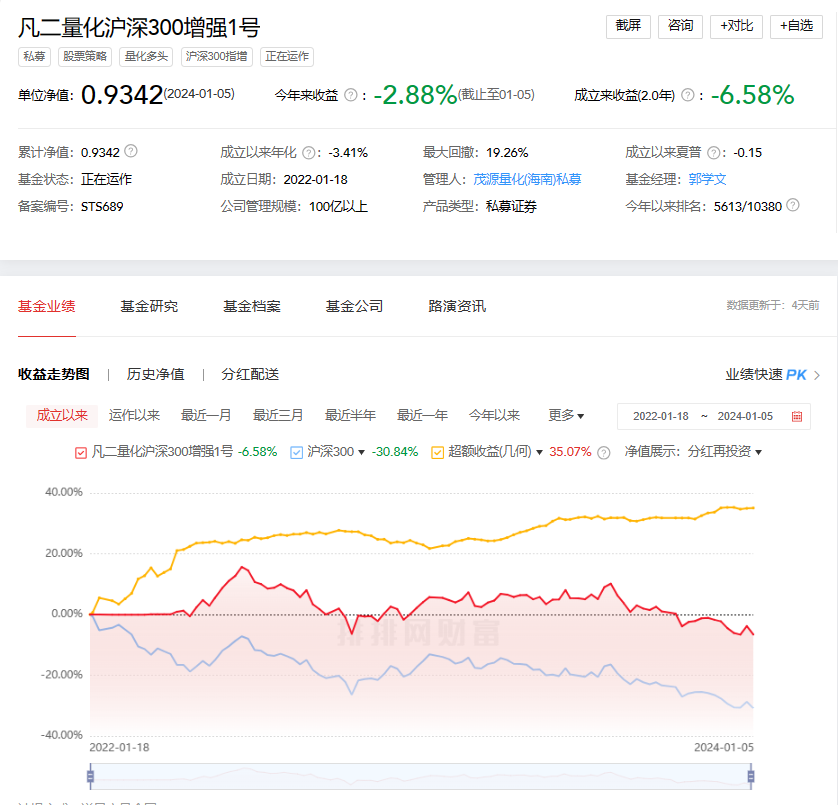Select the 运作以来 time range
Viewport: 838px width, 805px height.
click(134, 415)
